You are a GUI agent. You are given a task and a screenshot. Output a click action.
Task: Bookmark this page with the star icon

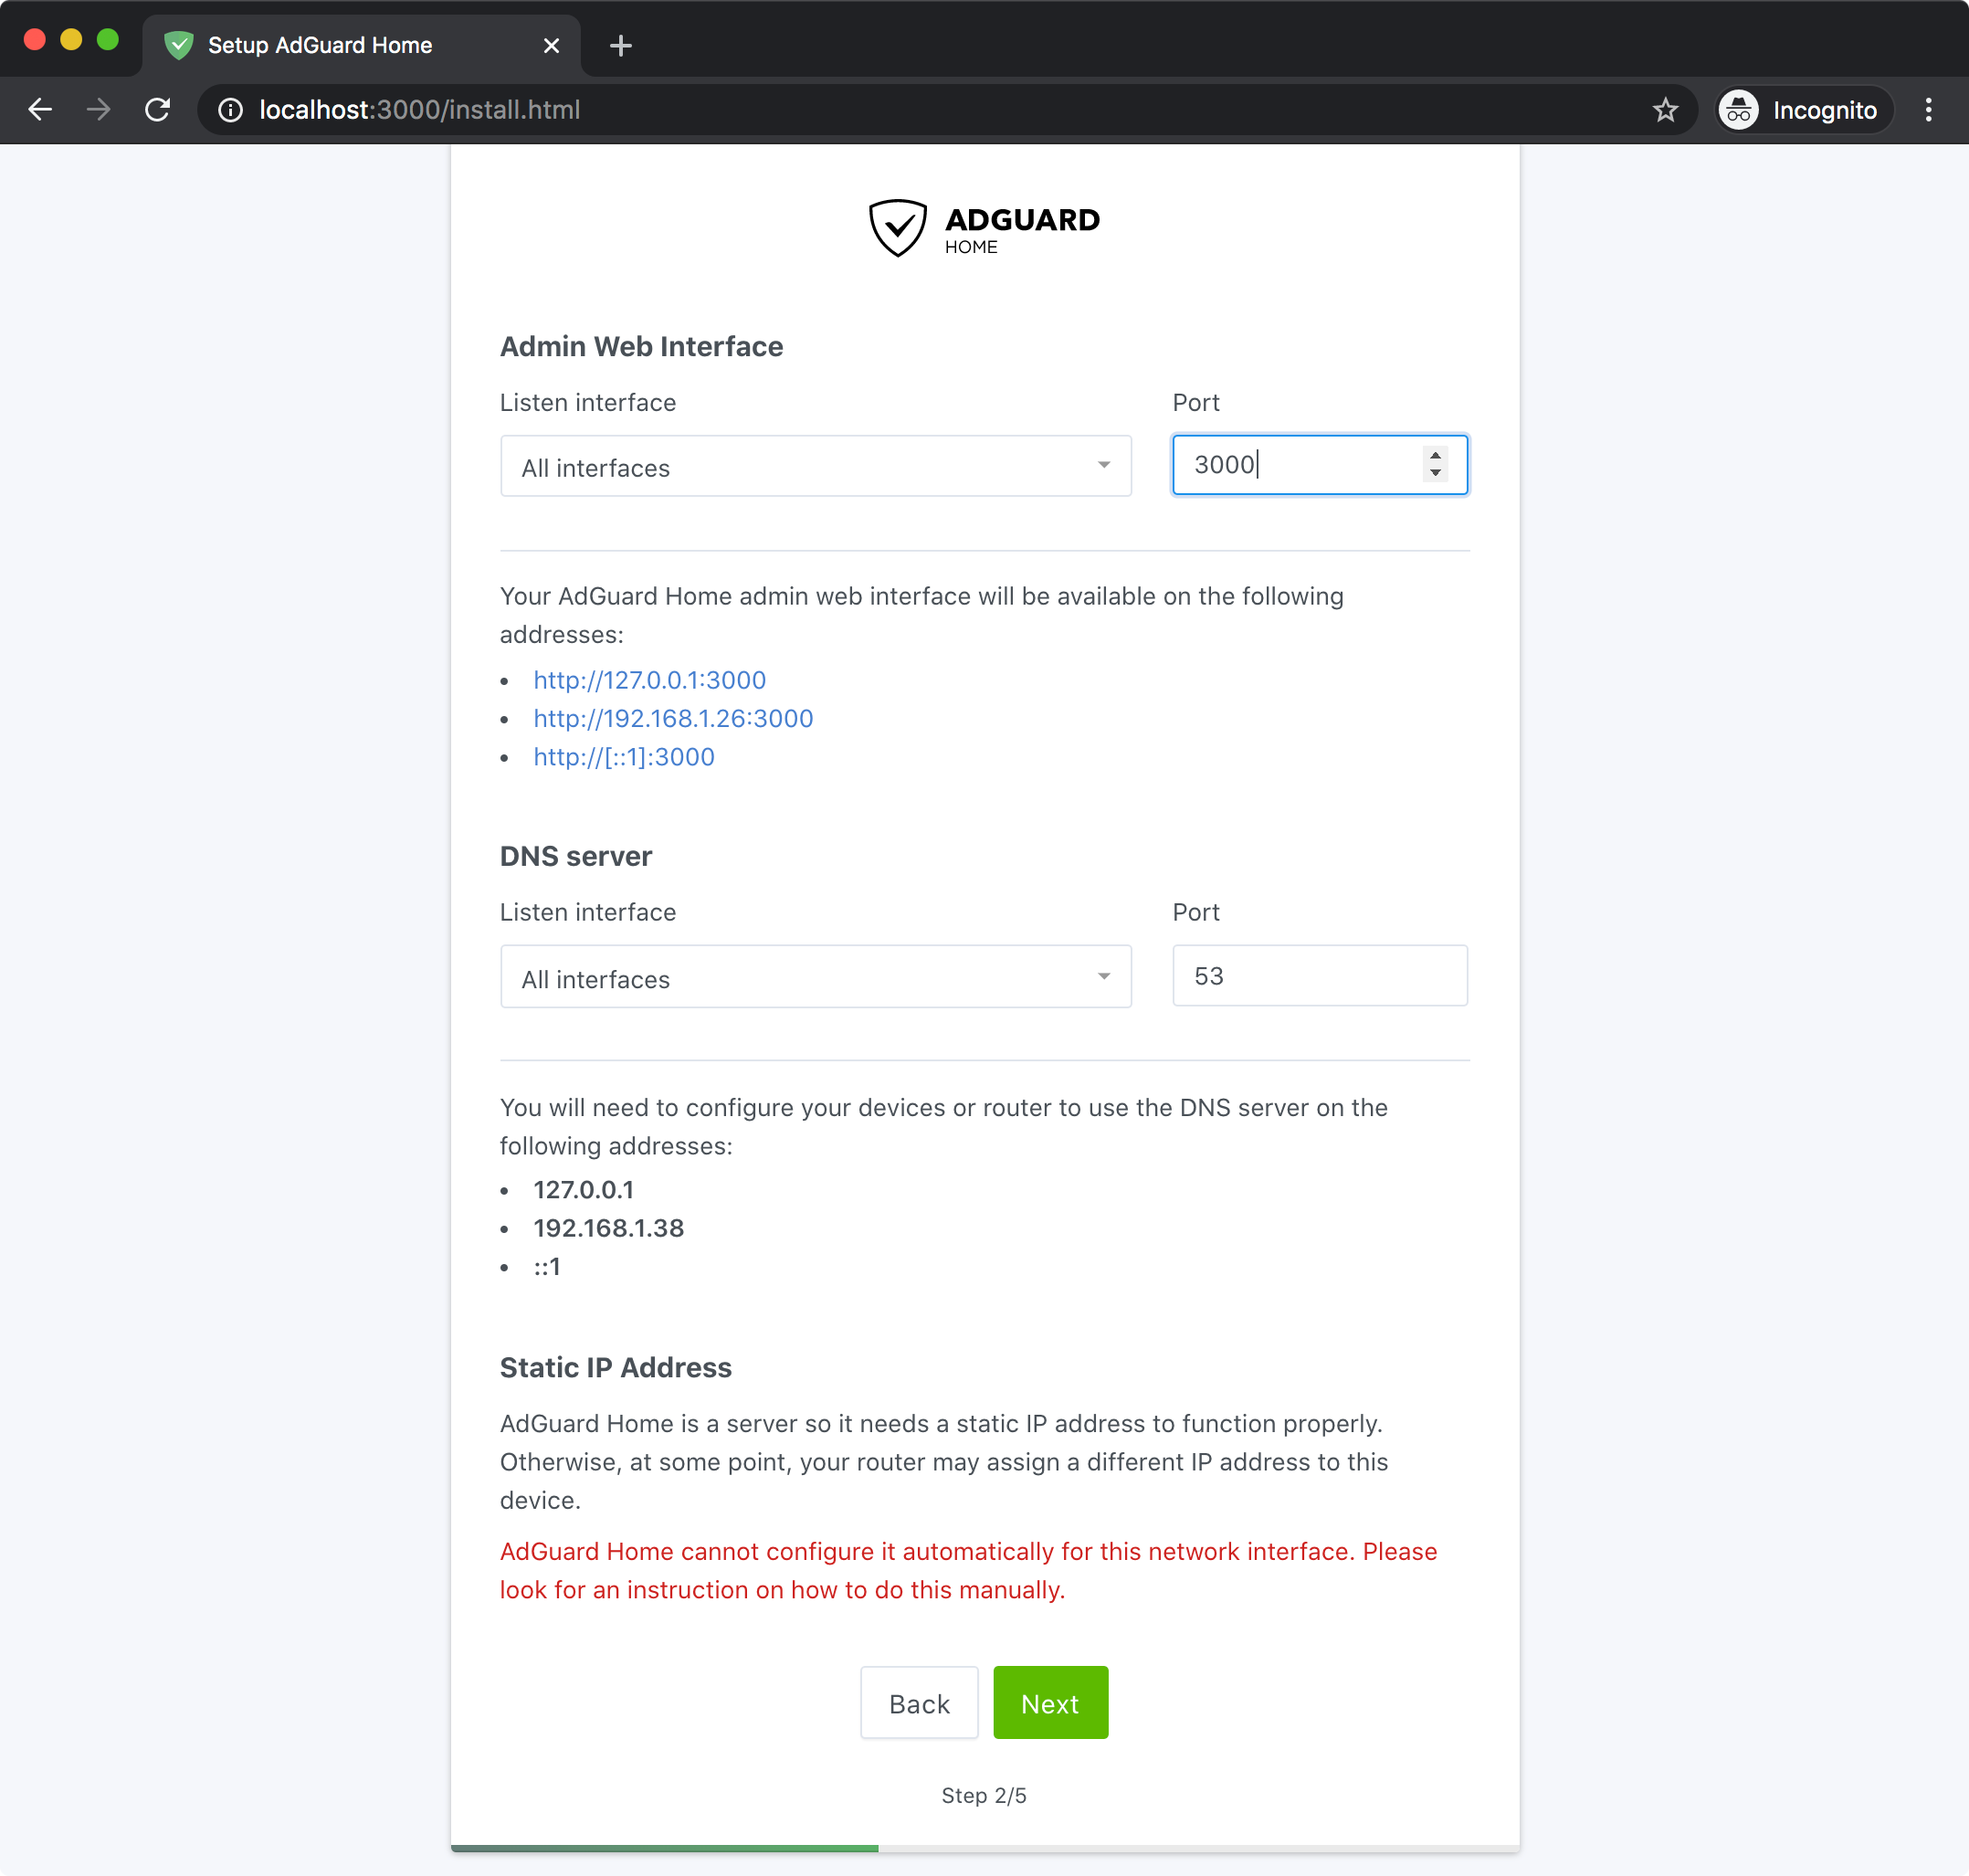1665,110
